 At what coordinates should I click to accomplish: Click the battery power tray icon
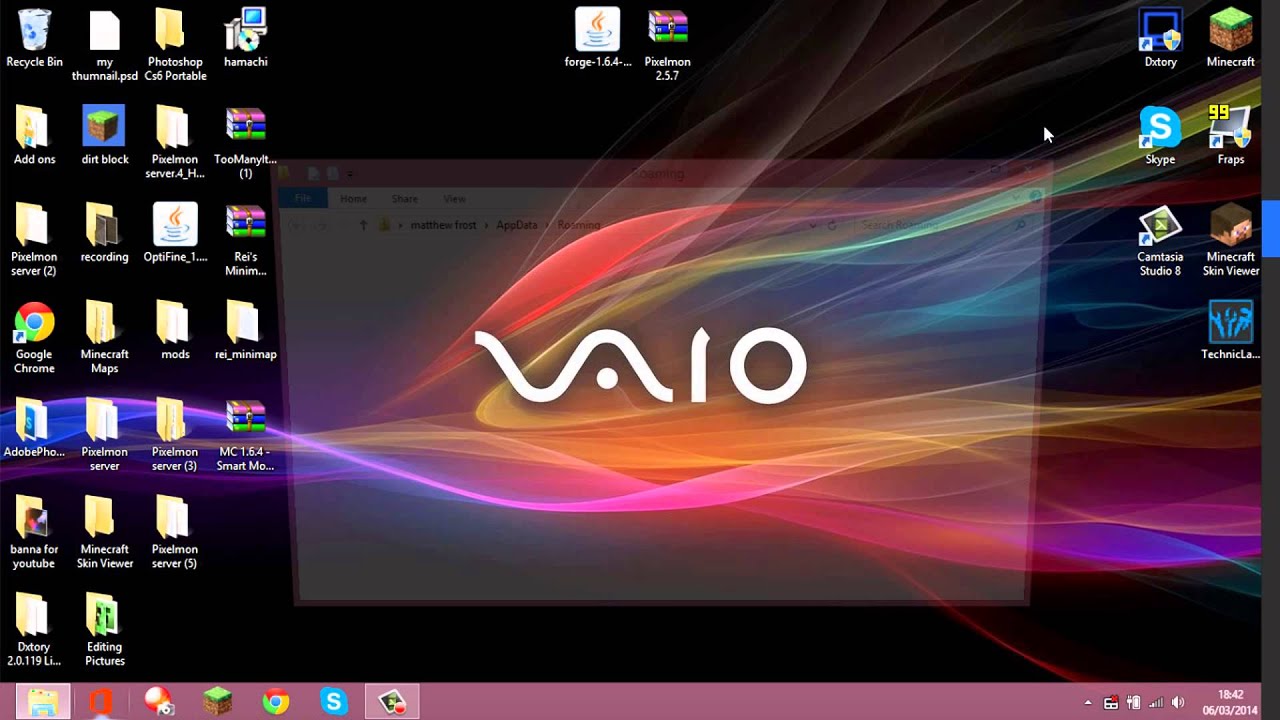click(x=1134, y=703)
